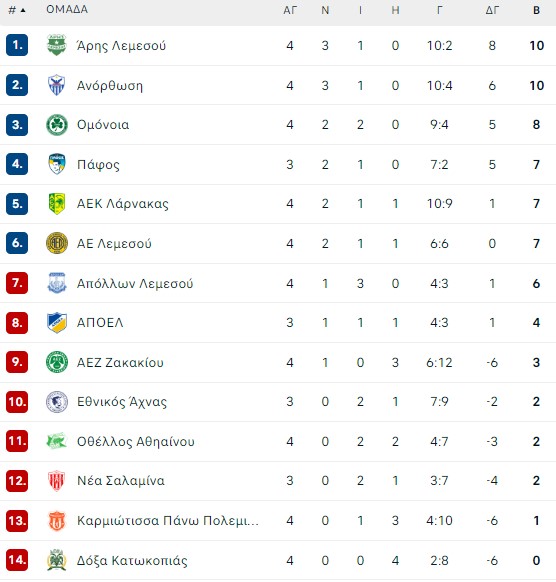Click the Δόξα Κατωκοπιάς club crest
556x582 pixels.
(57, 560)
